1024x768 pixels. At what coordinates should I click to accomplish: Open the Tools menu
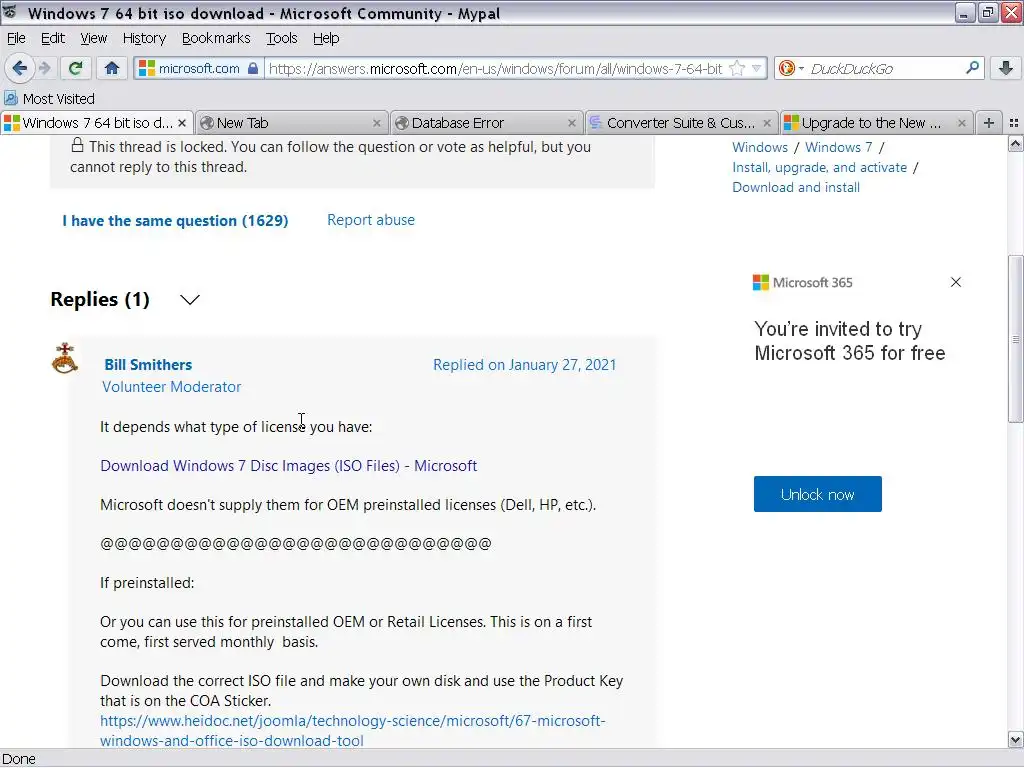(281, 39)
